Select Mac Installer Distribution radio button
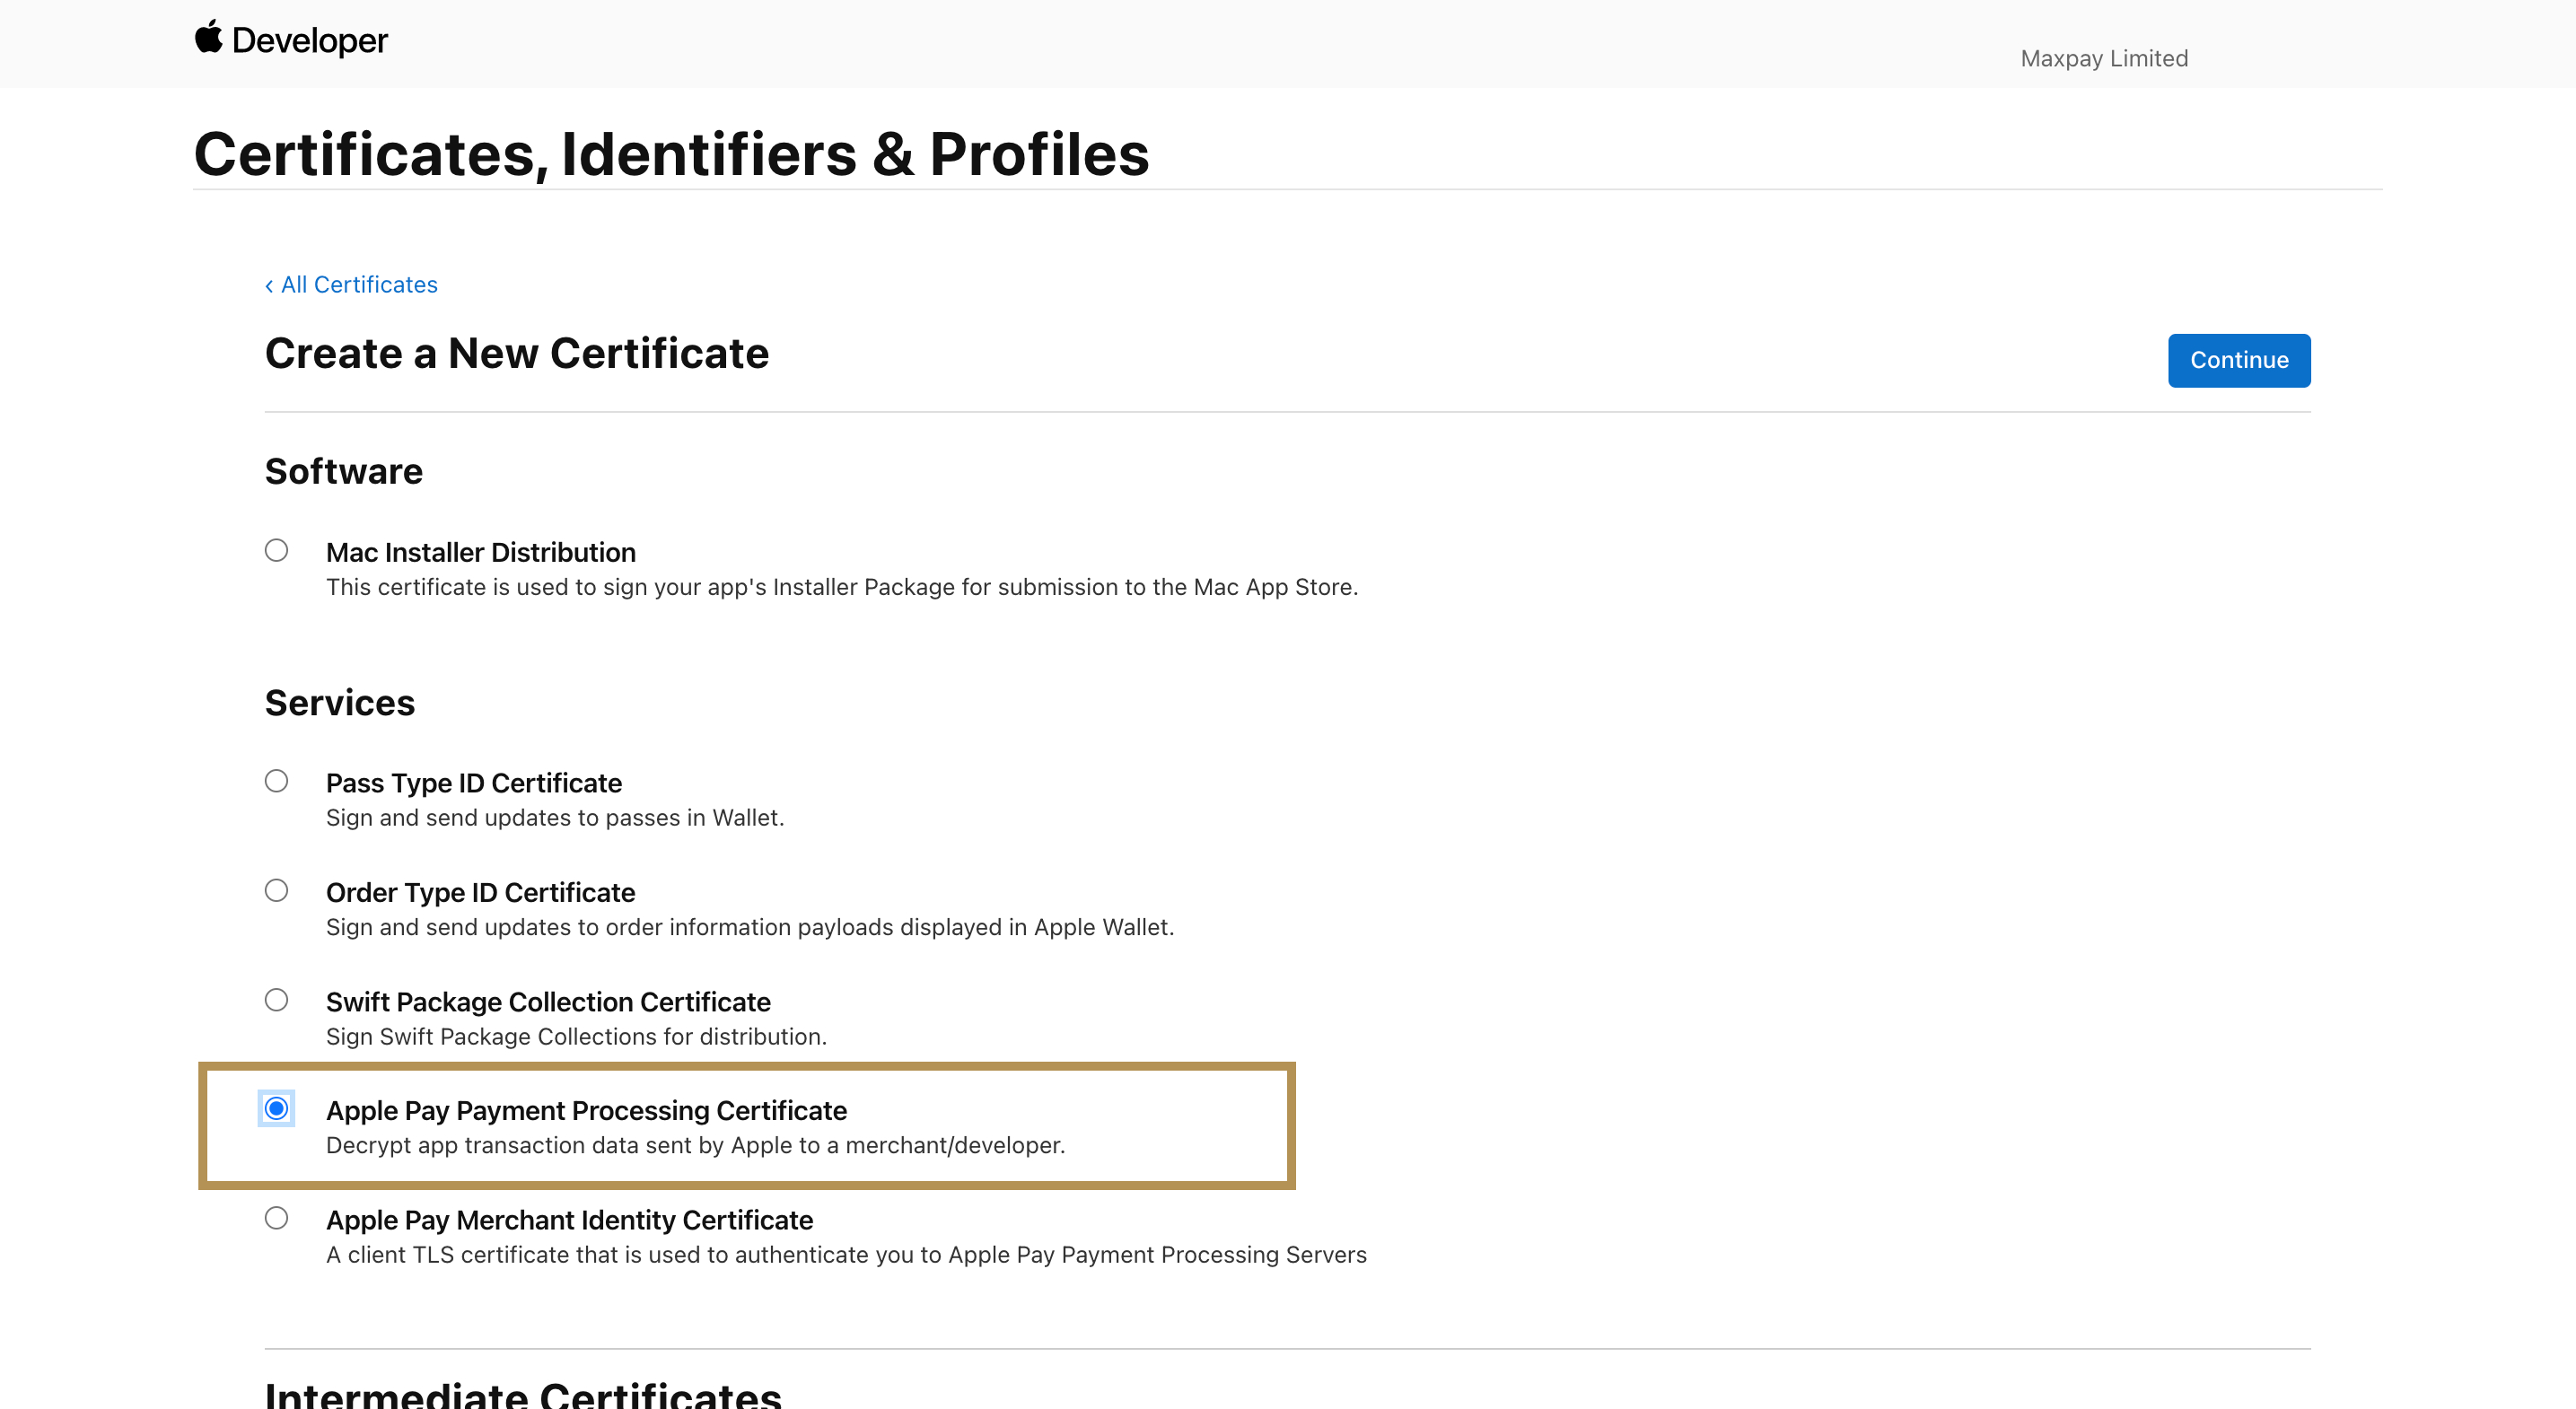Viewport: 2576px width, 1409px height. 276,550
